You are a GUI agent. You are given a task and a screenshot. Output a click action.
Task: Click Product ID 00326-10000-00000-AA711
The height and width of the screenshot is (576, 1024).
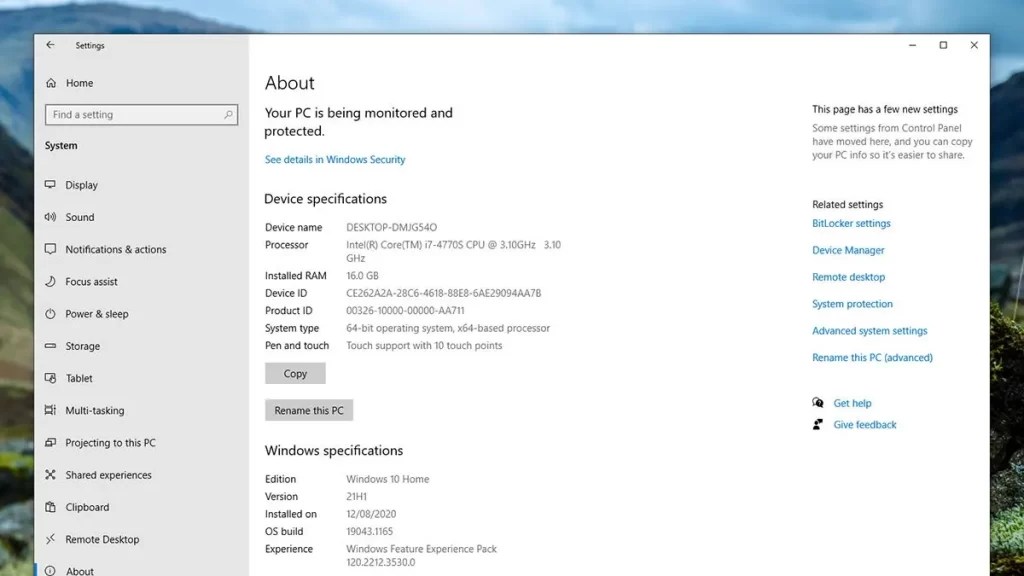point(405,311)
